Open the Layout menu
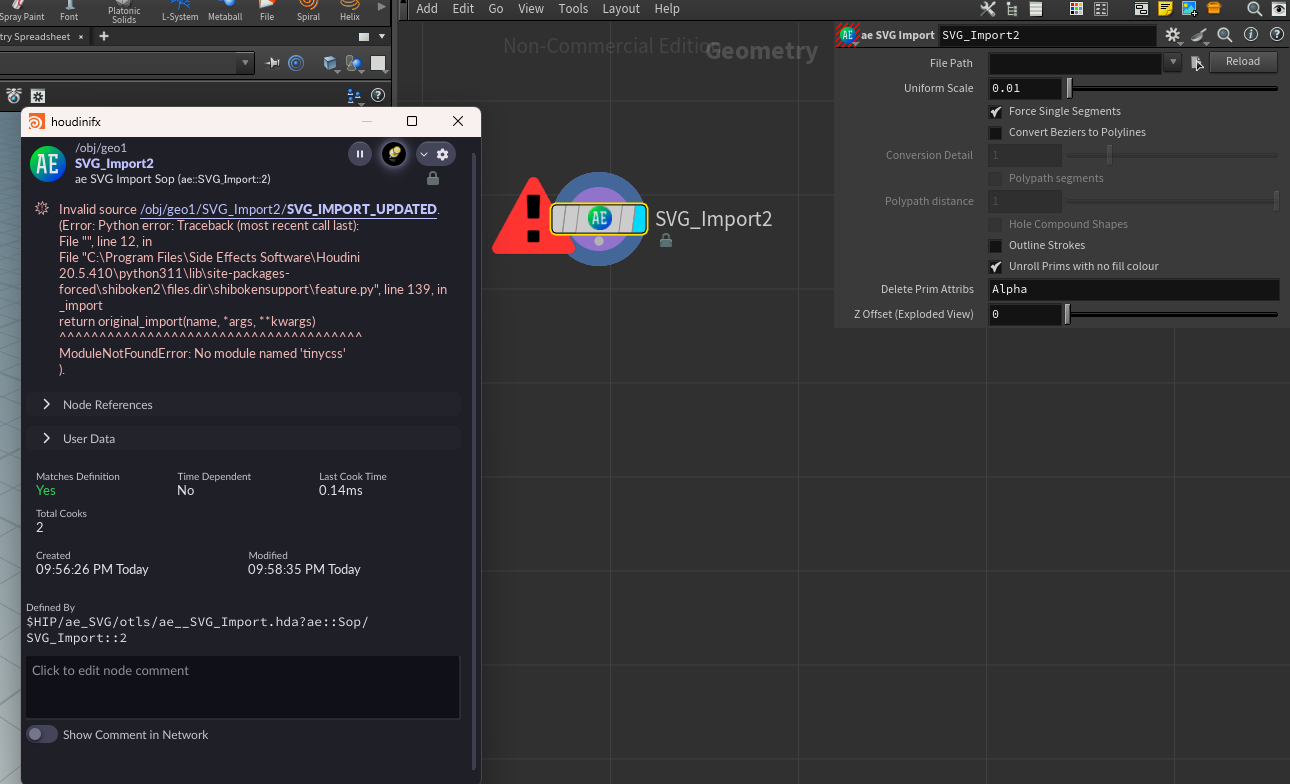 621,9
